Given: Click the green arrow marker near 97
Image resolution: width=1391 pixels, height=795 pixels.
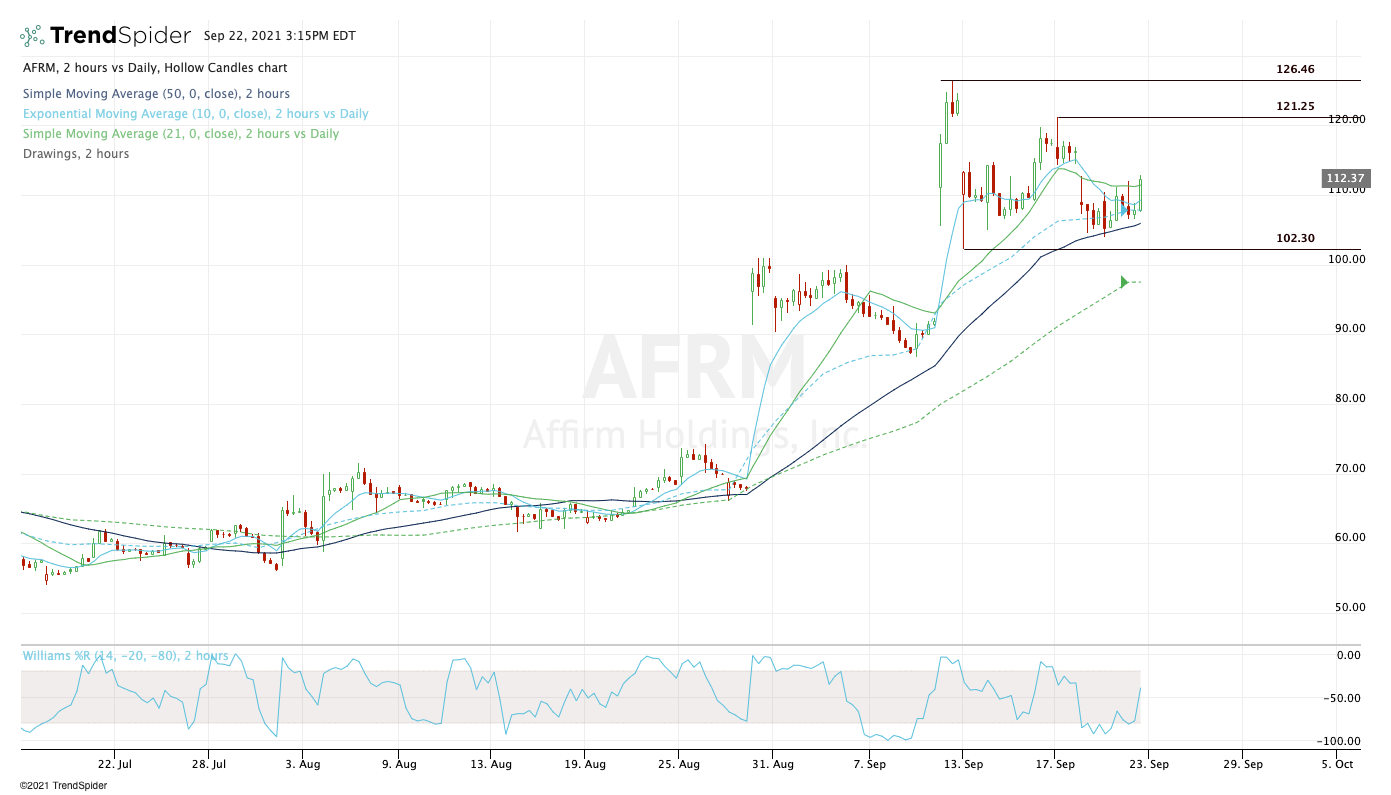Looking at the screenshot, I should pos(1124,282).
